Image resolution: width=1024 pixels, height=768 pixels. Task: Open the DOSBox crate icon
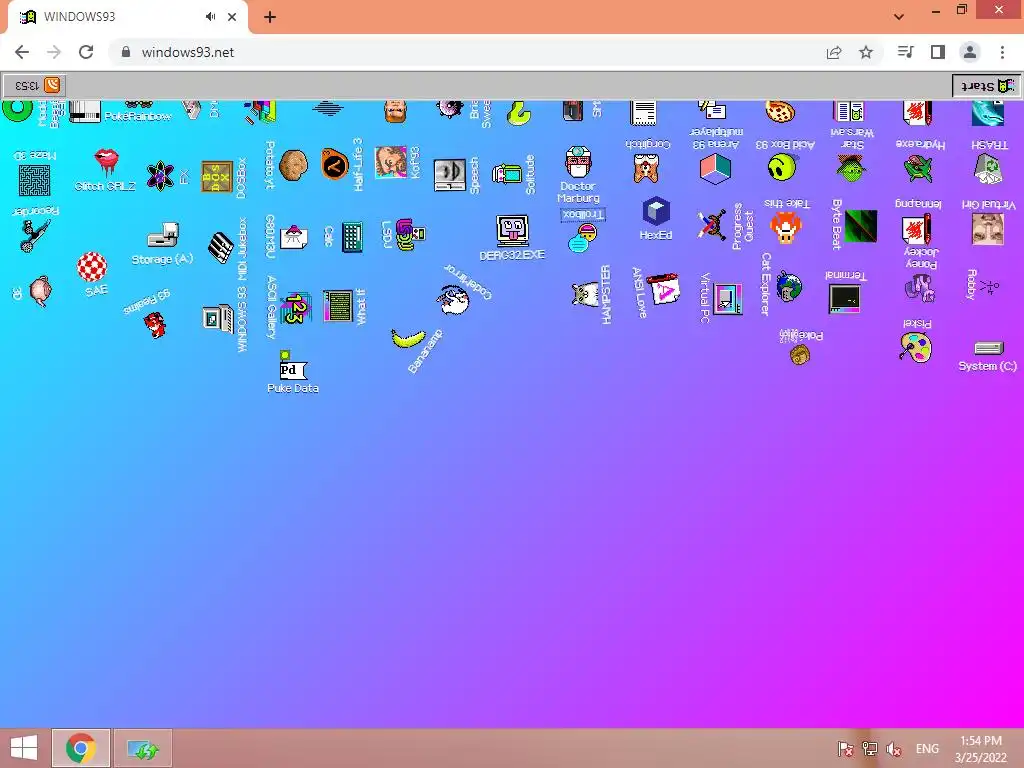tap(217, 177)
